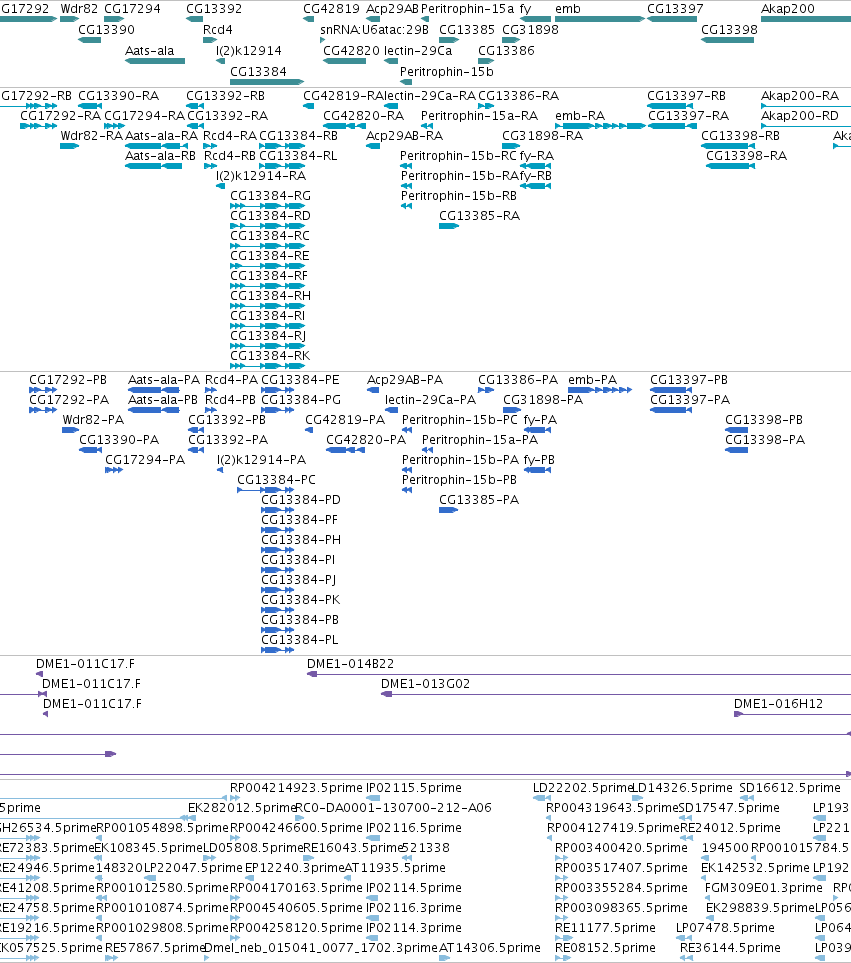This screenshot has width=851, height=963.
Task: Select EST RE57867.5prime
Action: tap(155, 948)
